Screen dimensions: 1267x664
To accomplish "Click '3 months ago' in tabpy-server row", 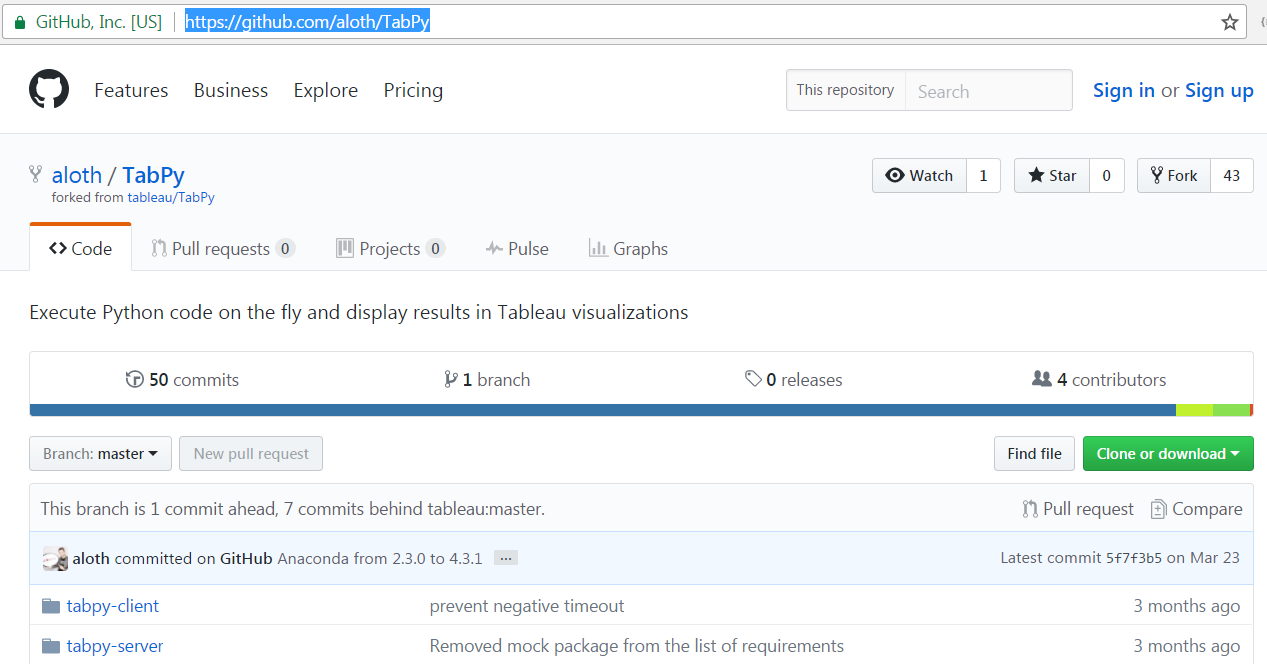I will click(x=1187, y=646).
